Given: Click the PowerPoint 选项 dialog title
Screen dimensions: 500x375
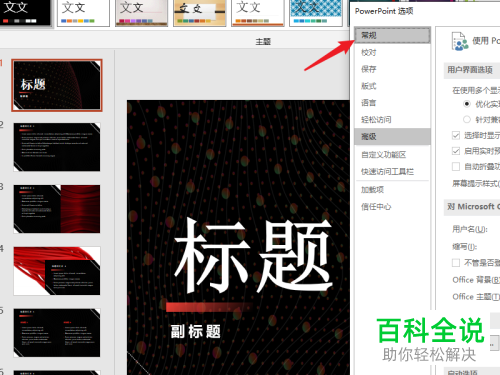Looking at the screenshot, I should 384,11.
